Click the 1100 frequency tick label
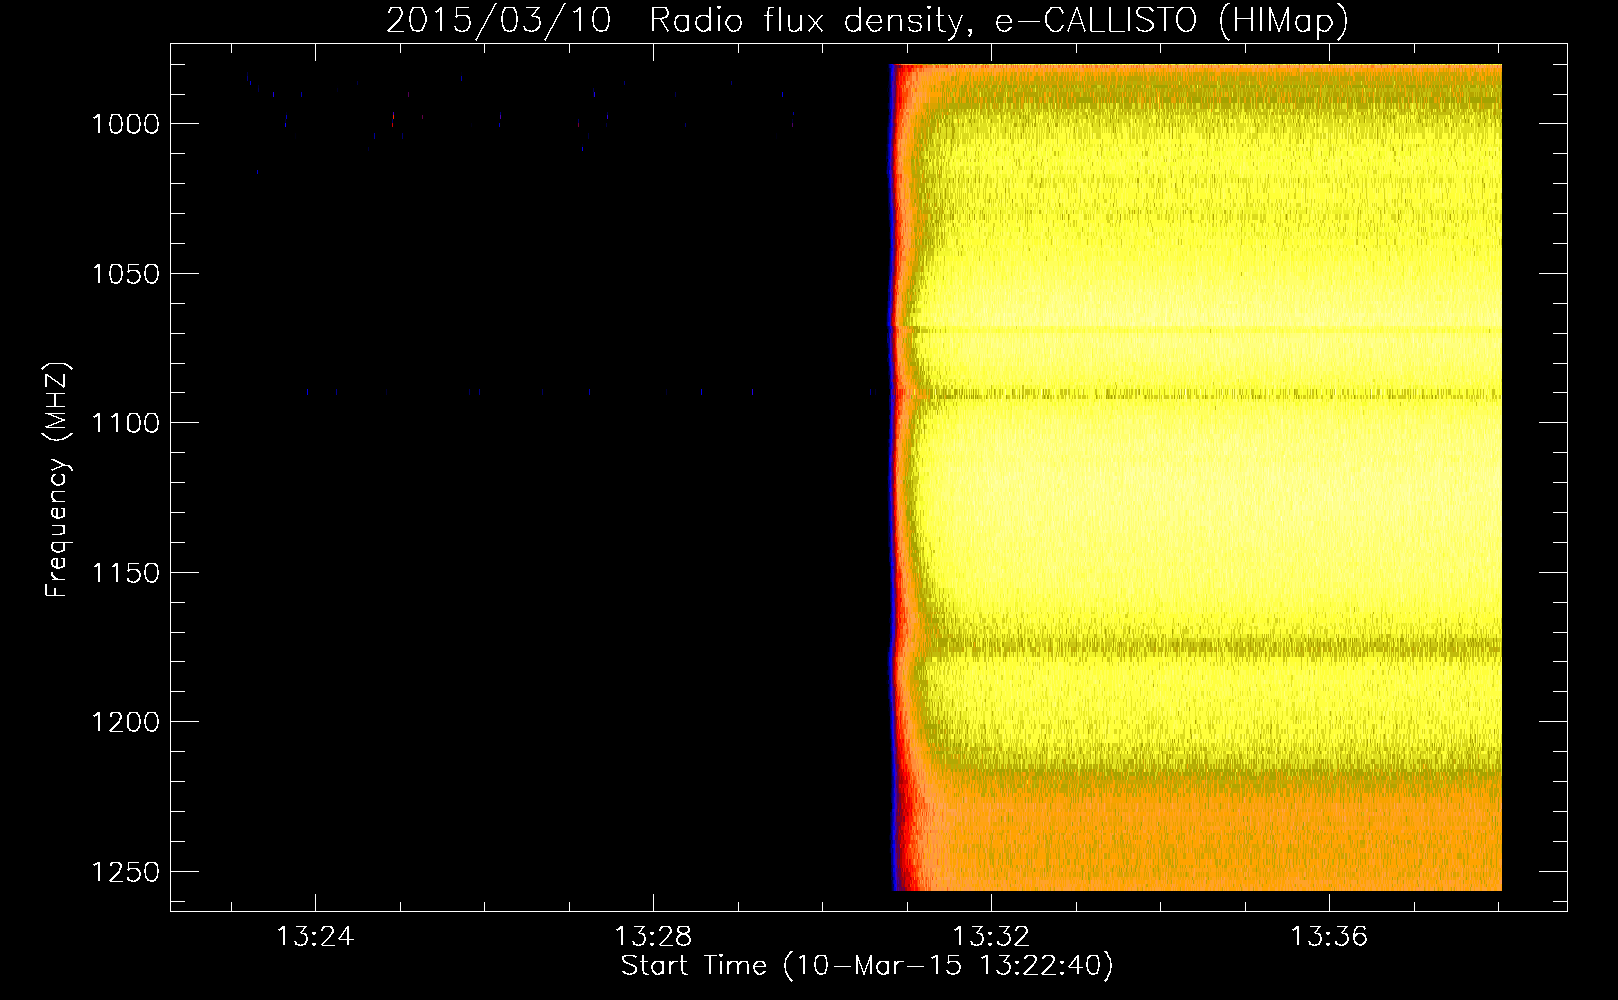The image size is (1618, 1000). (125, 423)
